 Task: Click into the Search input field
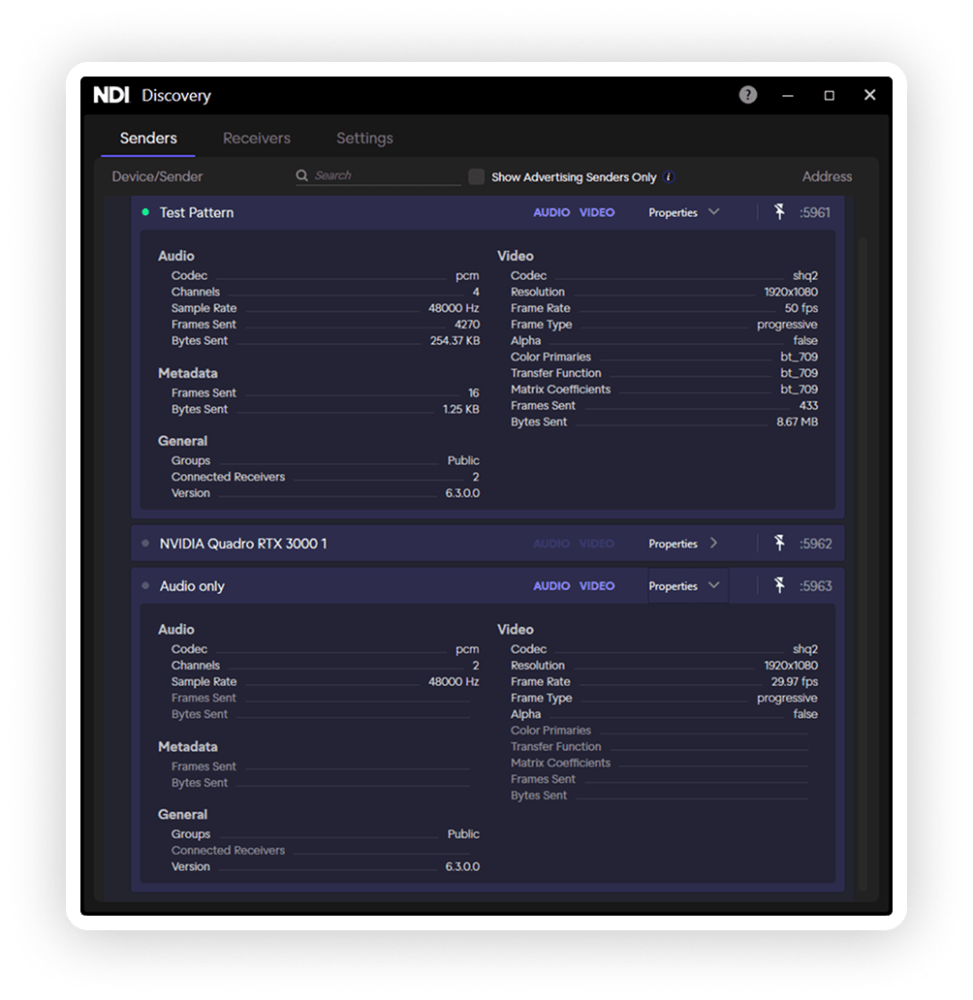(385, 176)
